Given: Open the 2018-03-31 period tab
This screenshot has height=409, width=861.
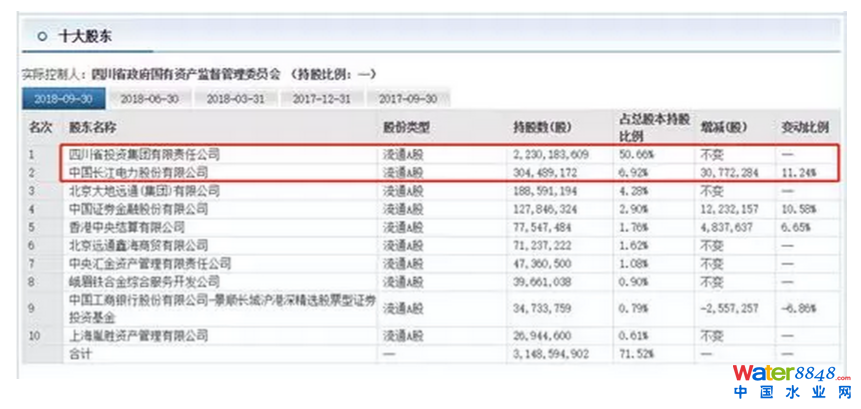Looking at the screenshot, I should 235,98.
